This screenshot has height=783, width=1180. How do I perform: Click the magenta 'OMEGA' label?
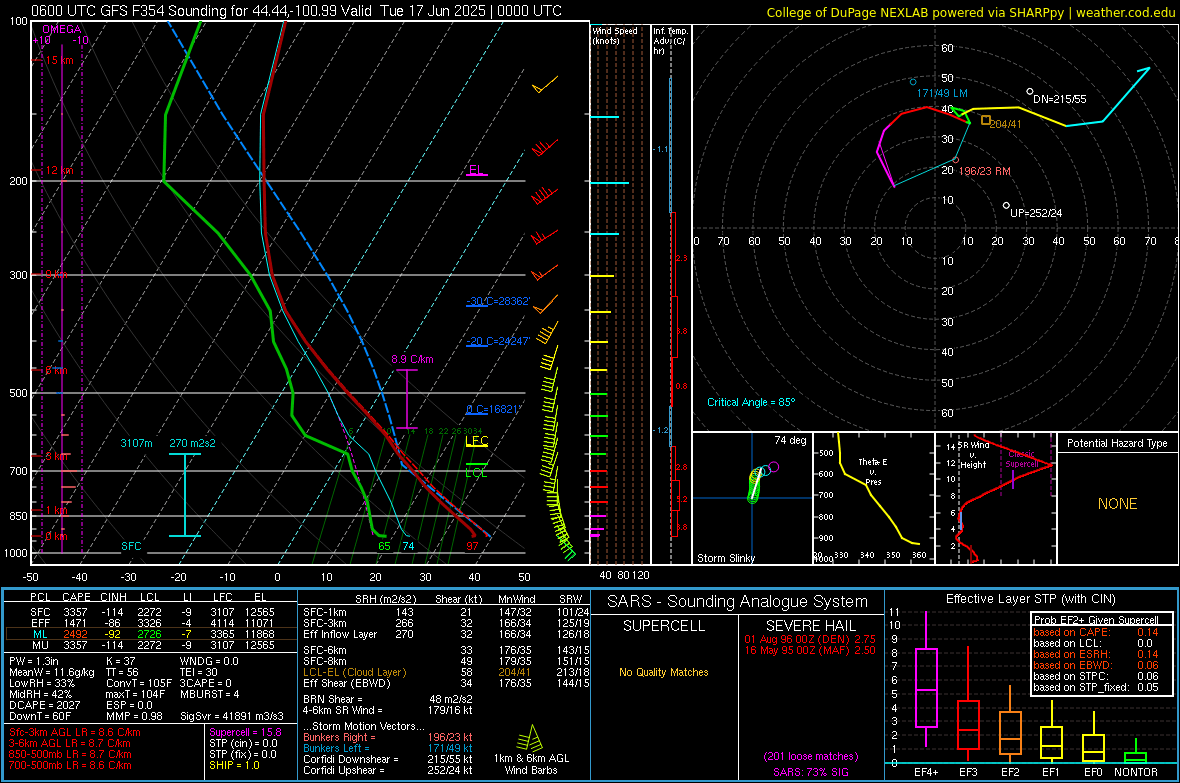point(61,29)
